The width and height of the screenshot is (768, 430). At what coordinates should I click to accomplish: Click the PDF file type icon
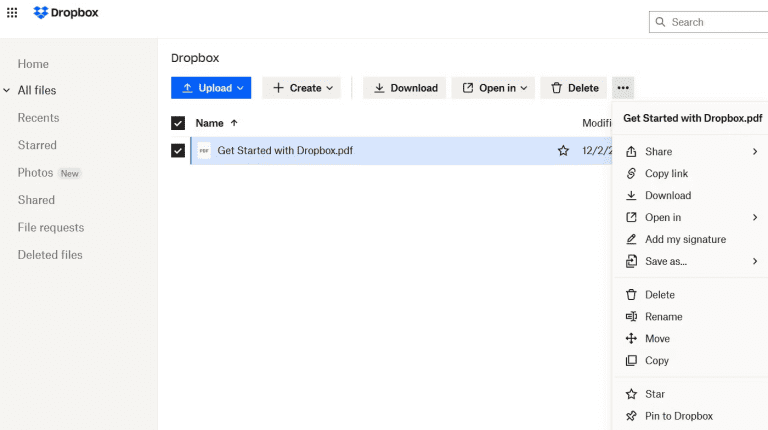click(204, 150)
